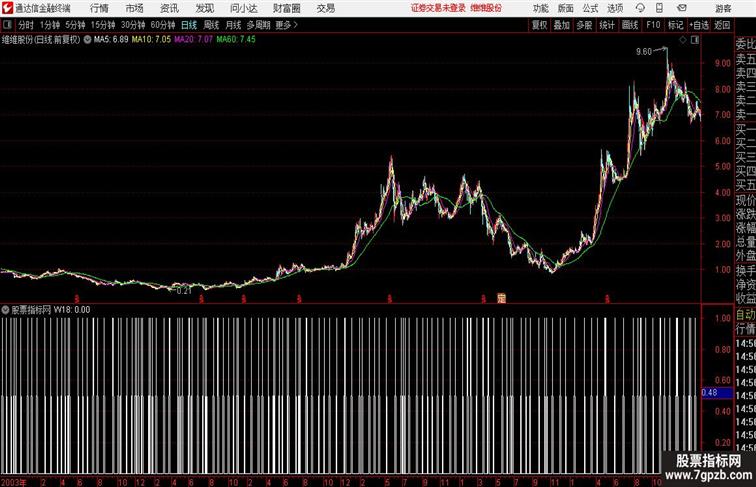Toggle the left sidebar panel icon
Viewport: 756px width, 487px height.
tap(7, 25)
